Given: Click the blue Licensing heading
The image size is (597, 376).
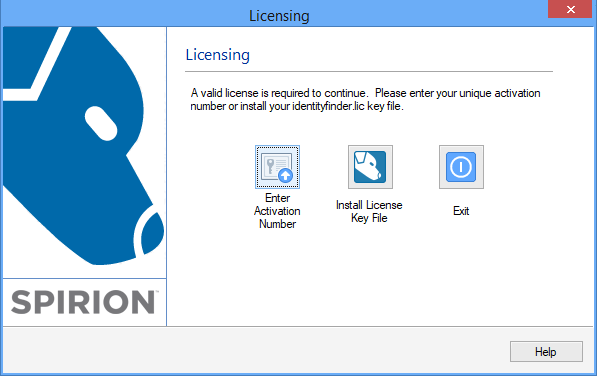Looking at the screenshot, I should point(217,55).
